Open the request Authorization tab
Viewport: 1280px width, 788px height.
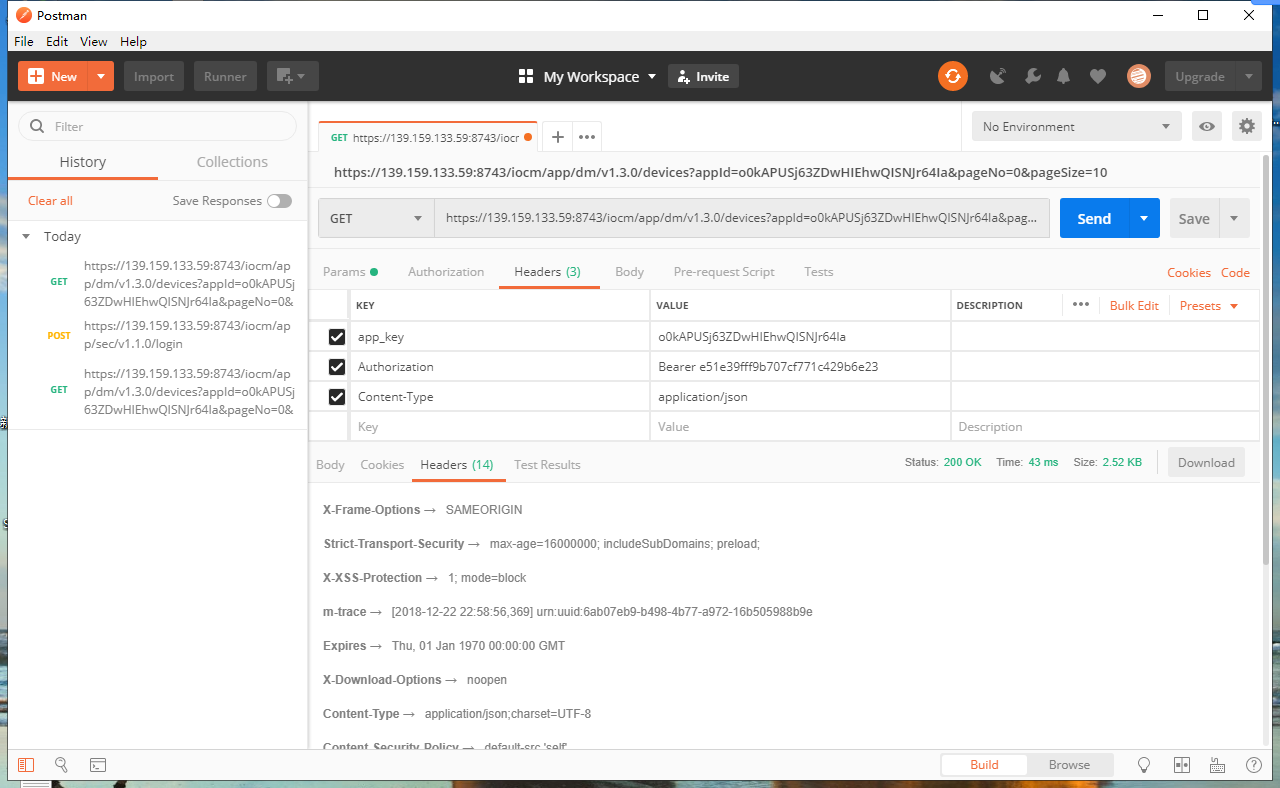[446, 272]
